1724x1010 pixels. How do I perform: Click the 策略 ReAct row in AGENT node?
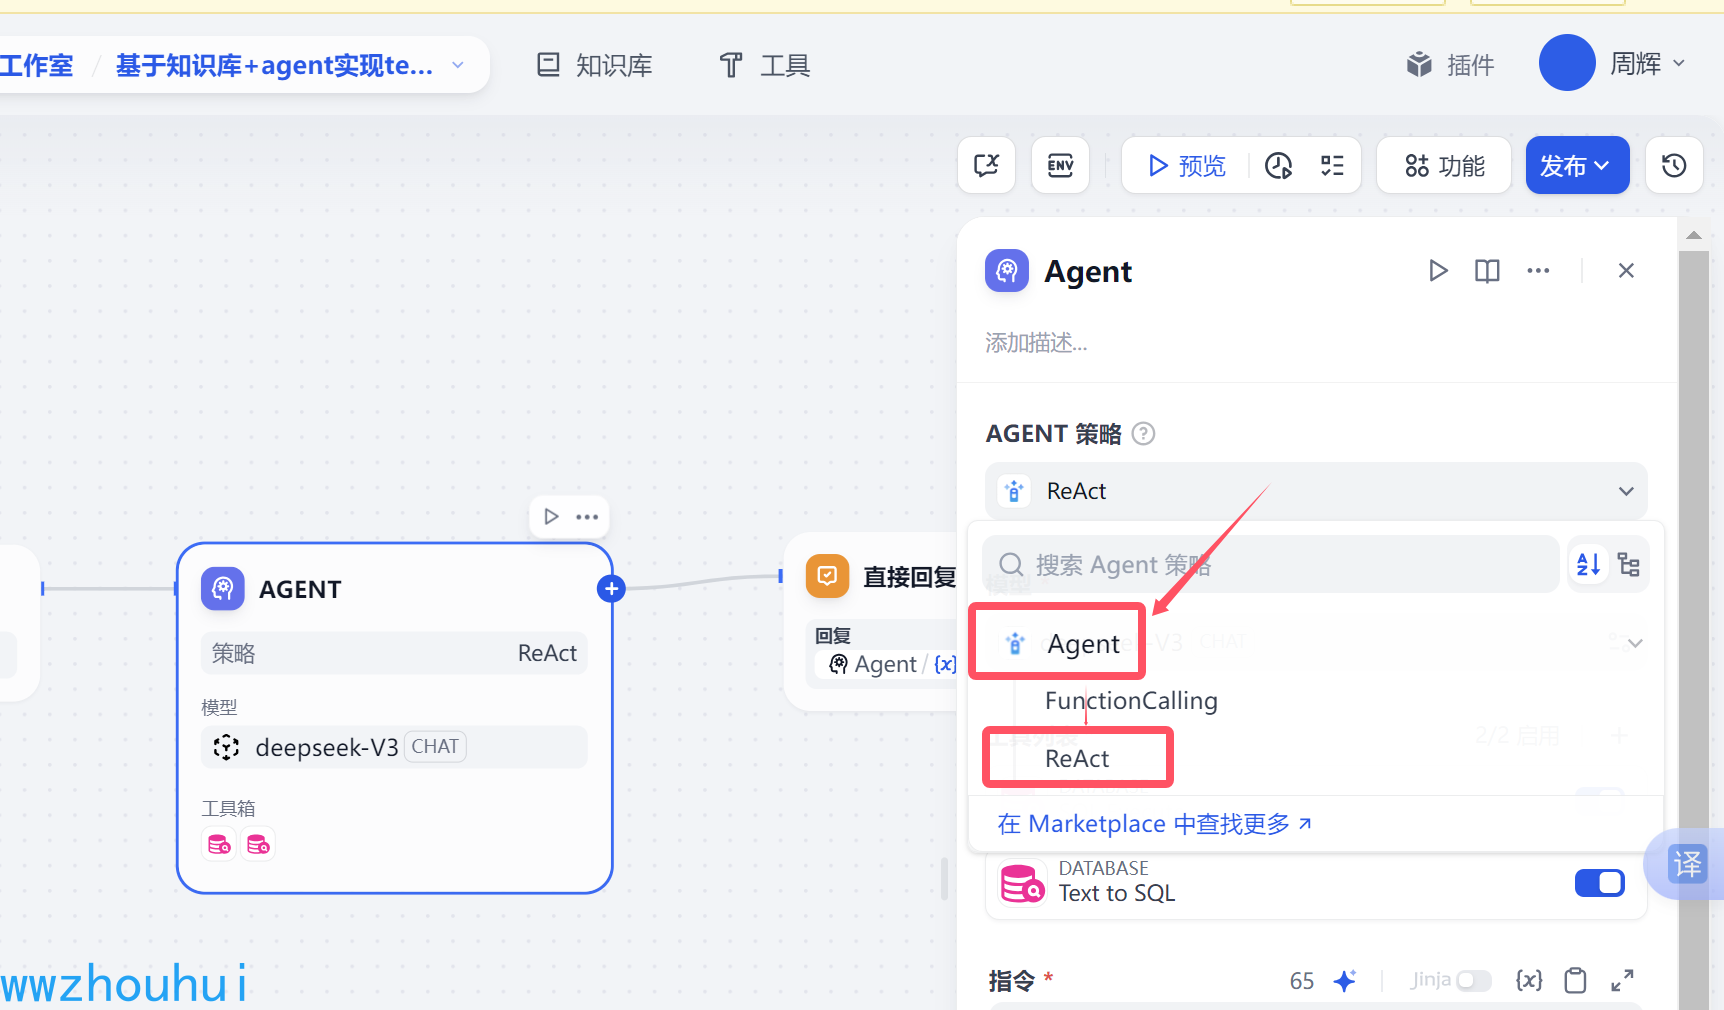pos(394,653)
